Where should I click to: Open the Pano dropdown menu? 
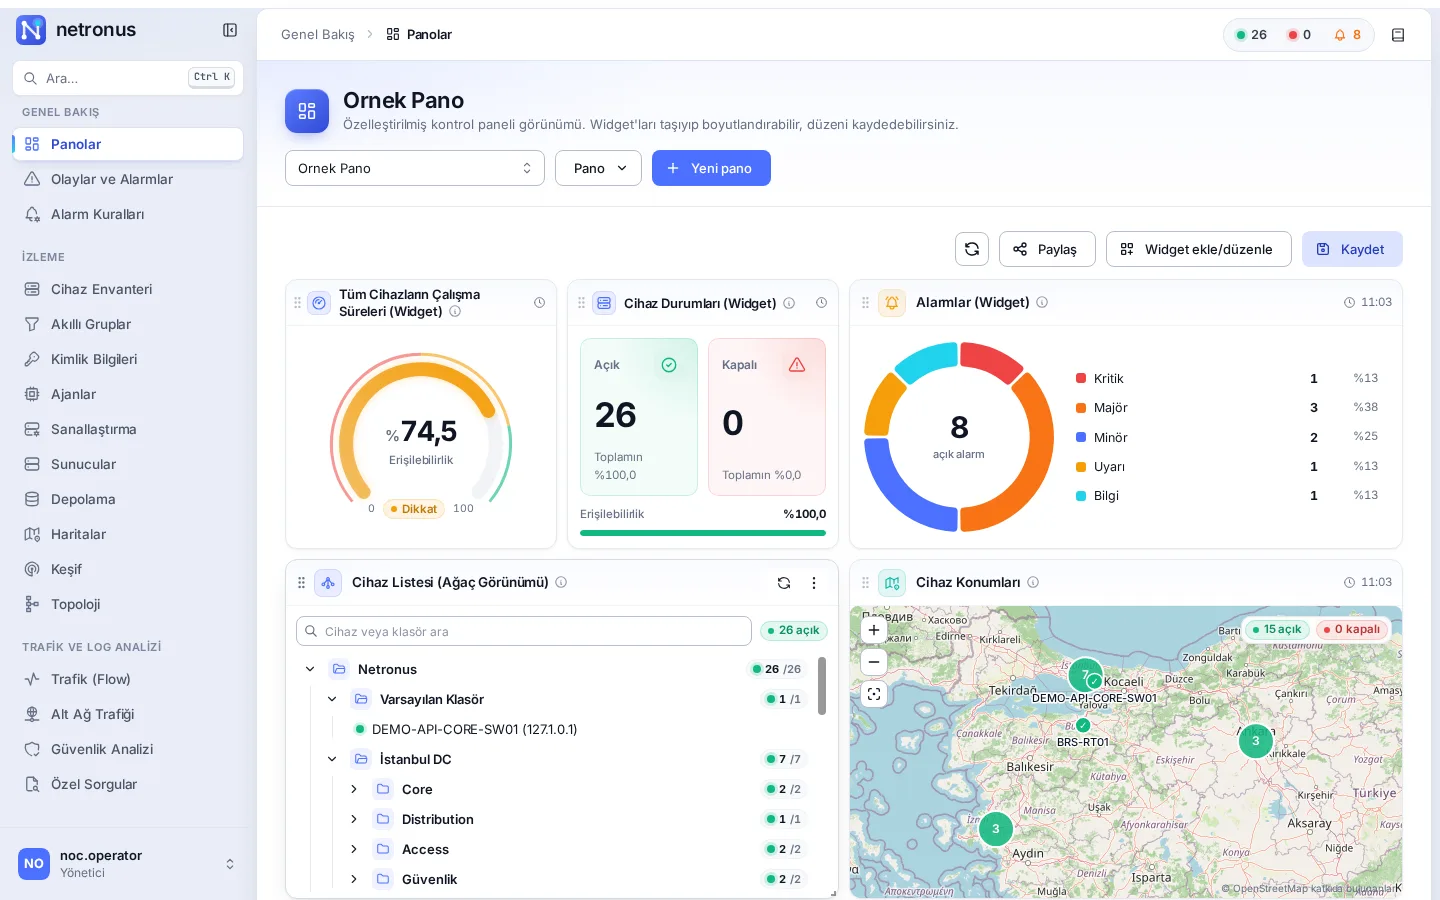[598, 168]
